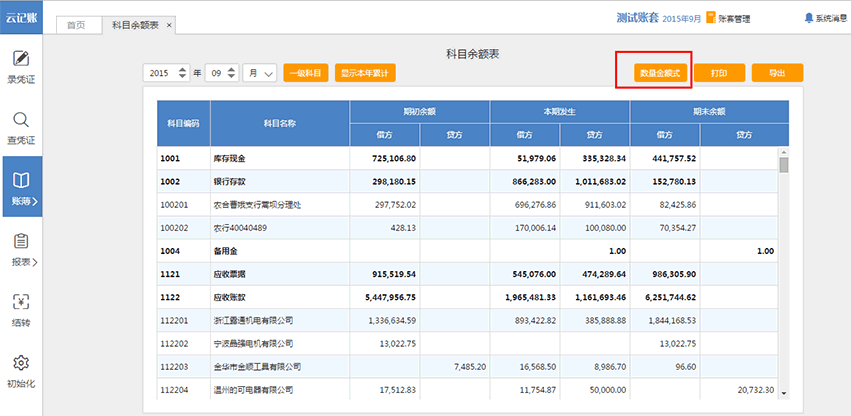Click the table's vertical scrollbar thumb
The width and height of the screenshot is (851, 416).
[x=783, y=165]
